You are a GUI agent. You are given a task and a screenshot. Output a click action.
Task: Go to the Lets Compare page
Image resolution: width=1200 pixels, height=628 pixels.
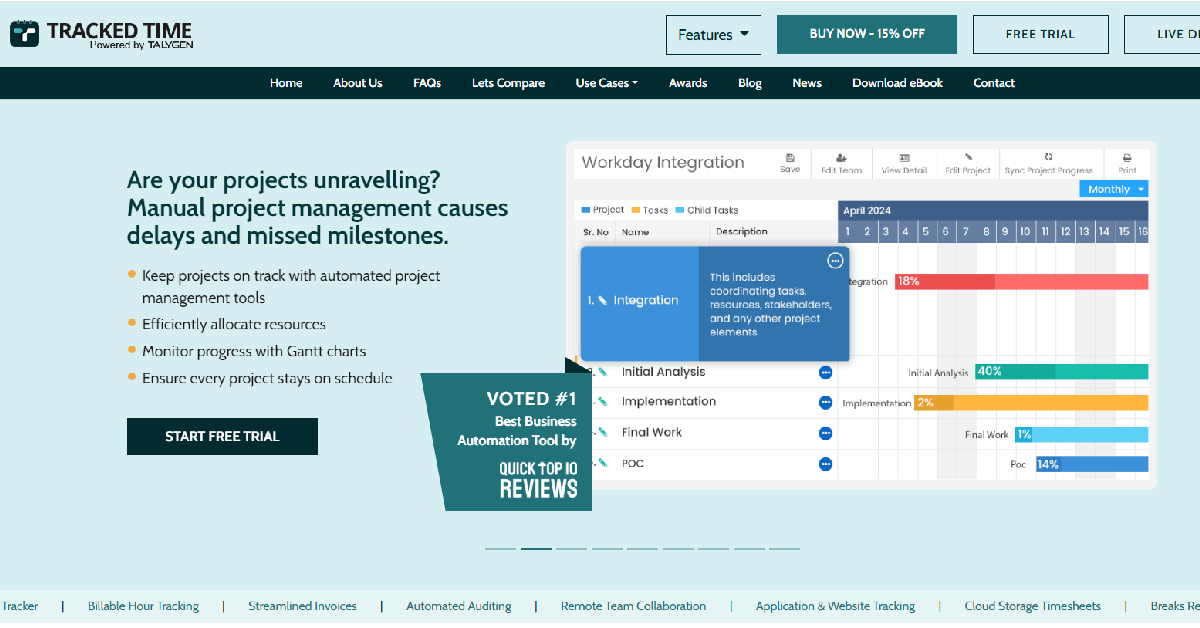tap(508, 83)
